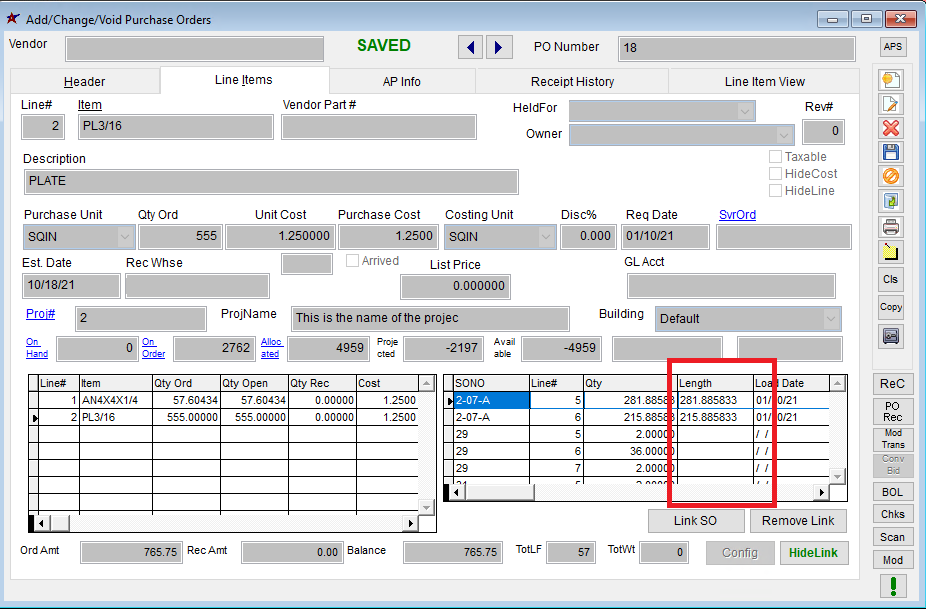Open the AP Info tab
Image resolution: width=928 pixels, height=613 pixels.
click(x=401, y=82)
